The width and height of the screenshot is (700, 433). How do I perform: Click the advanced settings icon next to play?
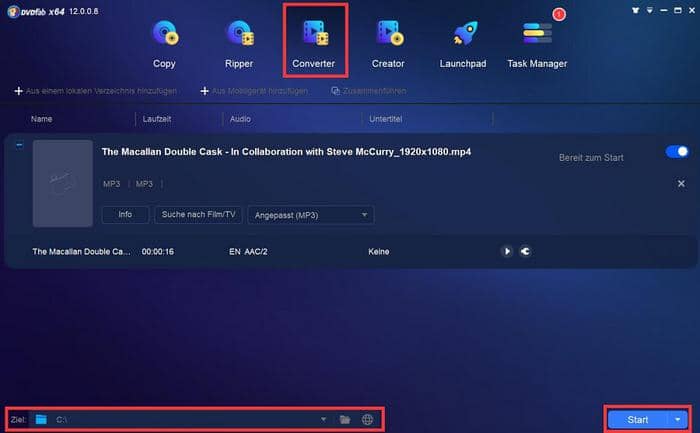click(525, 252)
